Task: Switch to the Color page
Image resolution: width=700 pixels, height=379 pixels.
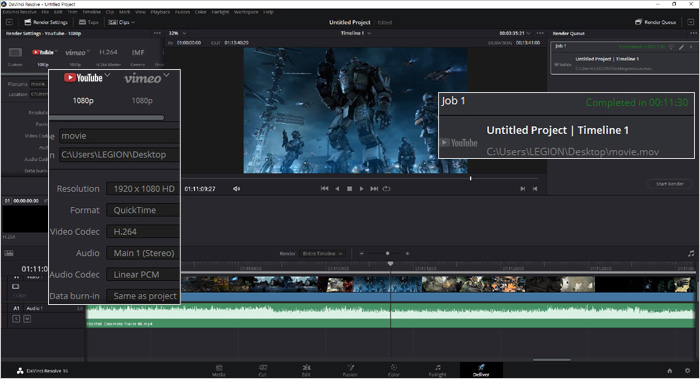Action: 394,370
